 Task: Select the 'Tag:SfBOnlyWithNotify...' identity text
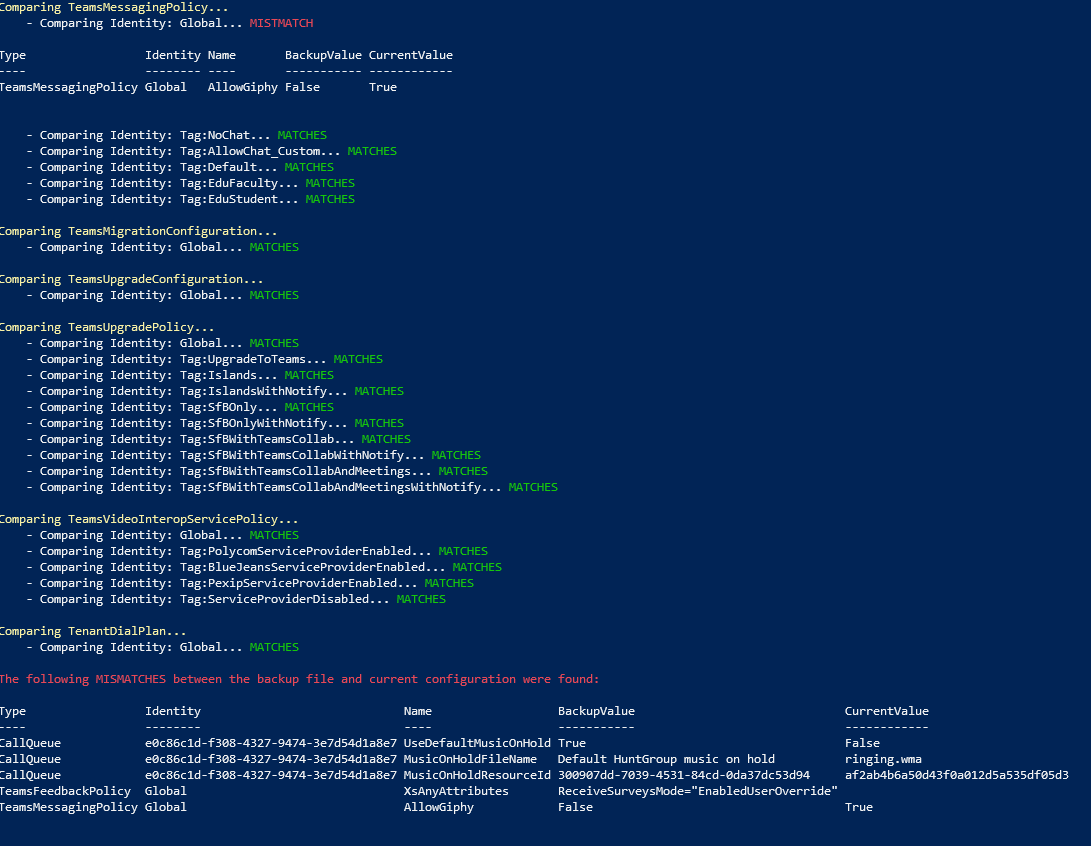[x=264, y=423]
